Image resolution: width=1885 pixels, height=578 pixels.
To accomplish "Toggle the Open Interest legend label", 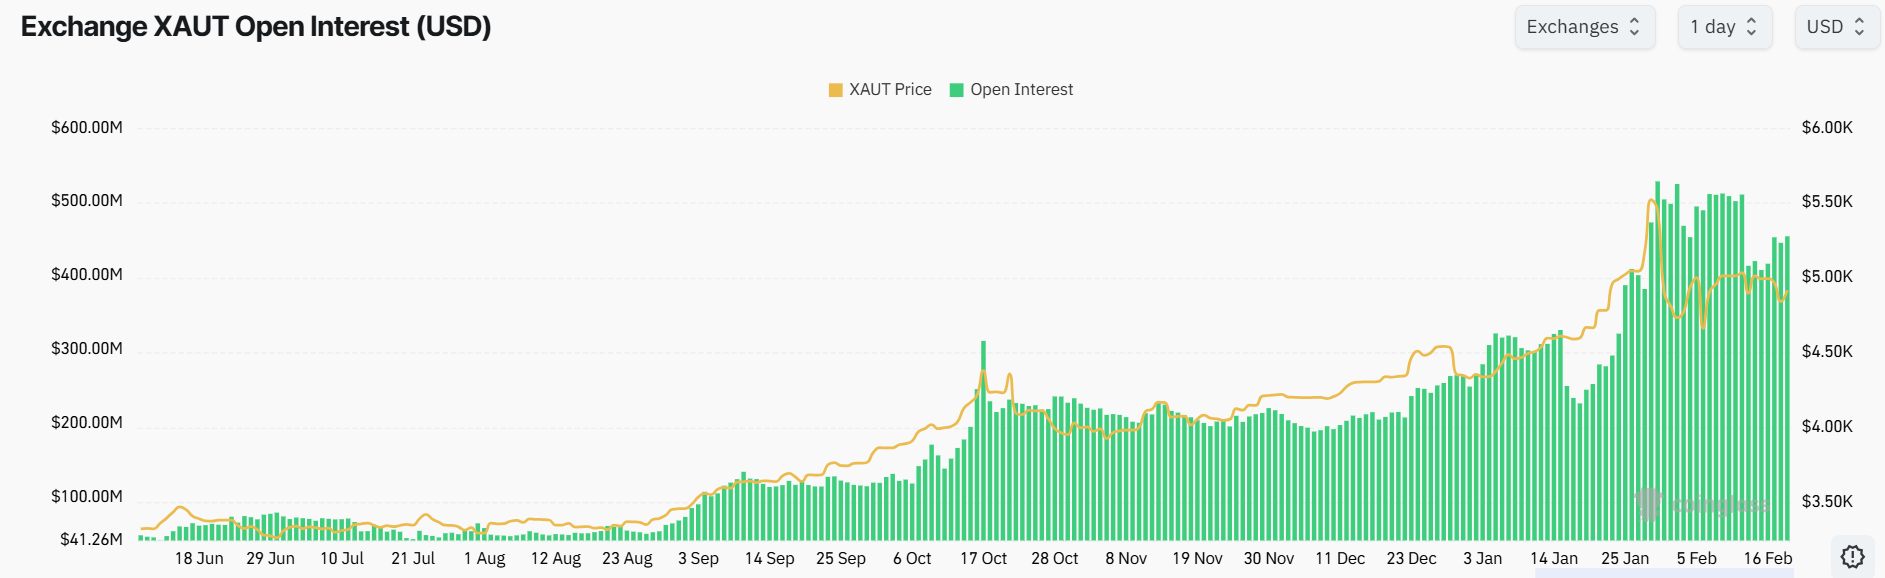I will point(1021,90).
